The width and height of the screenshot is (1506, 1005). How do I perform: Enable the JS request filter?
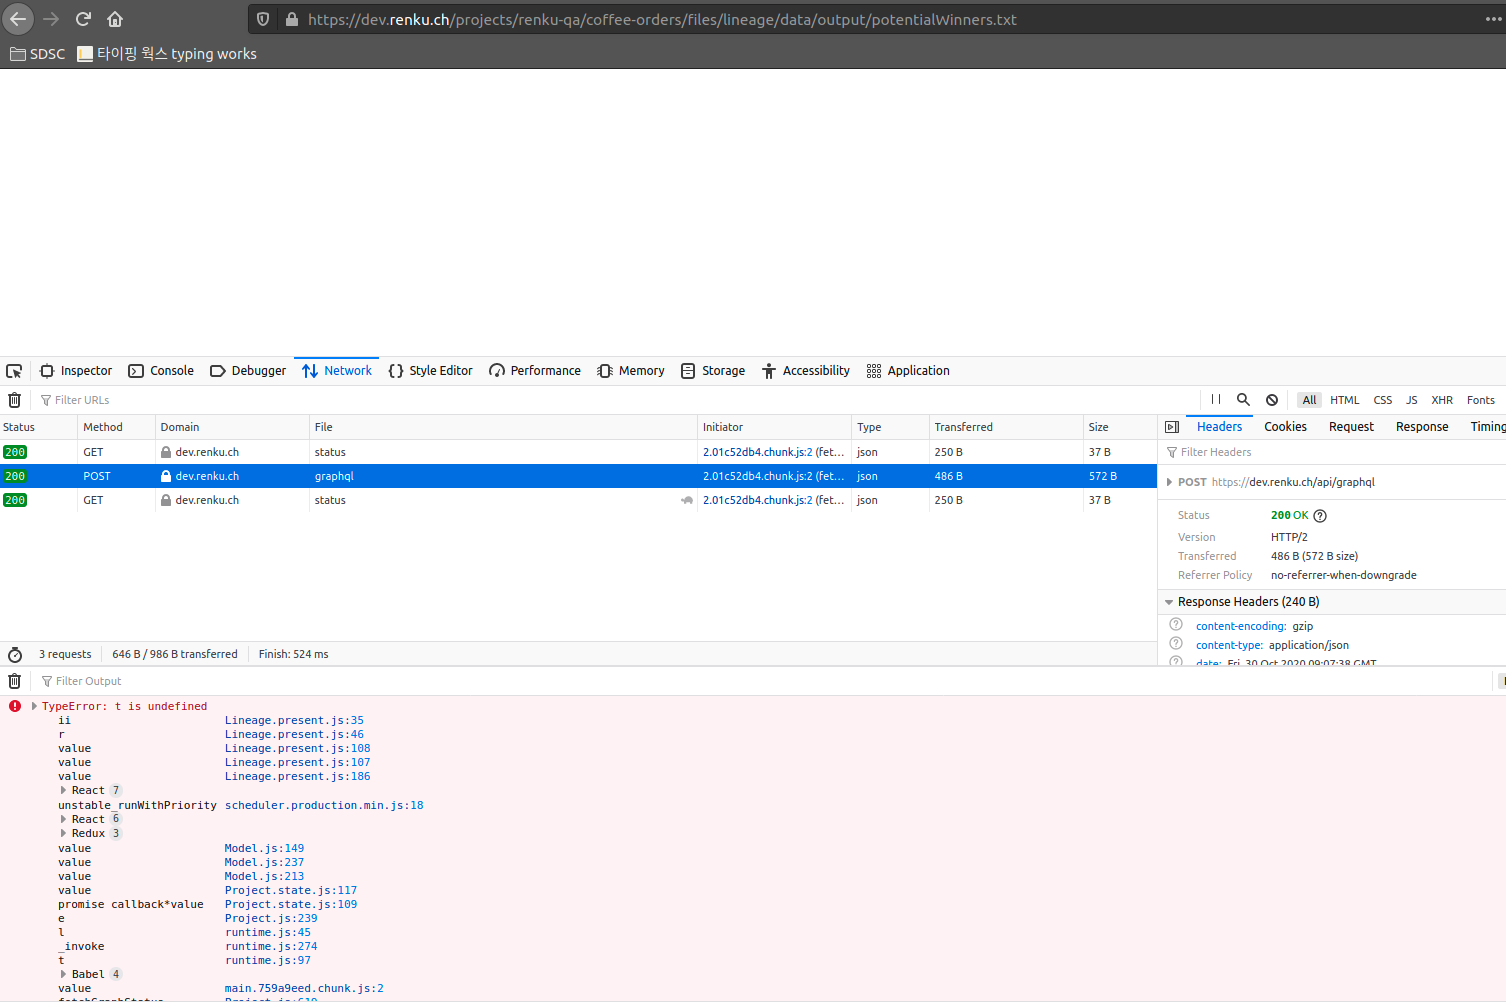(x=1412, y=399)
